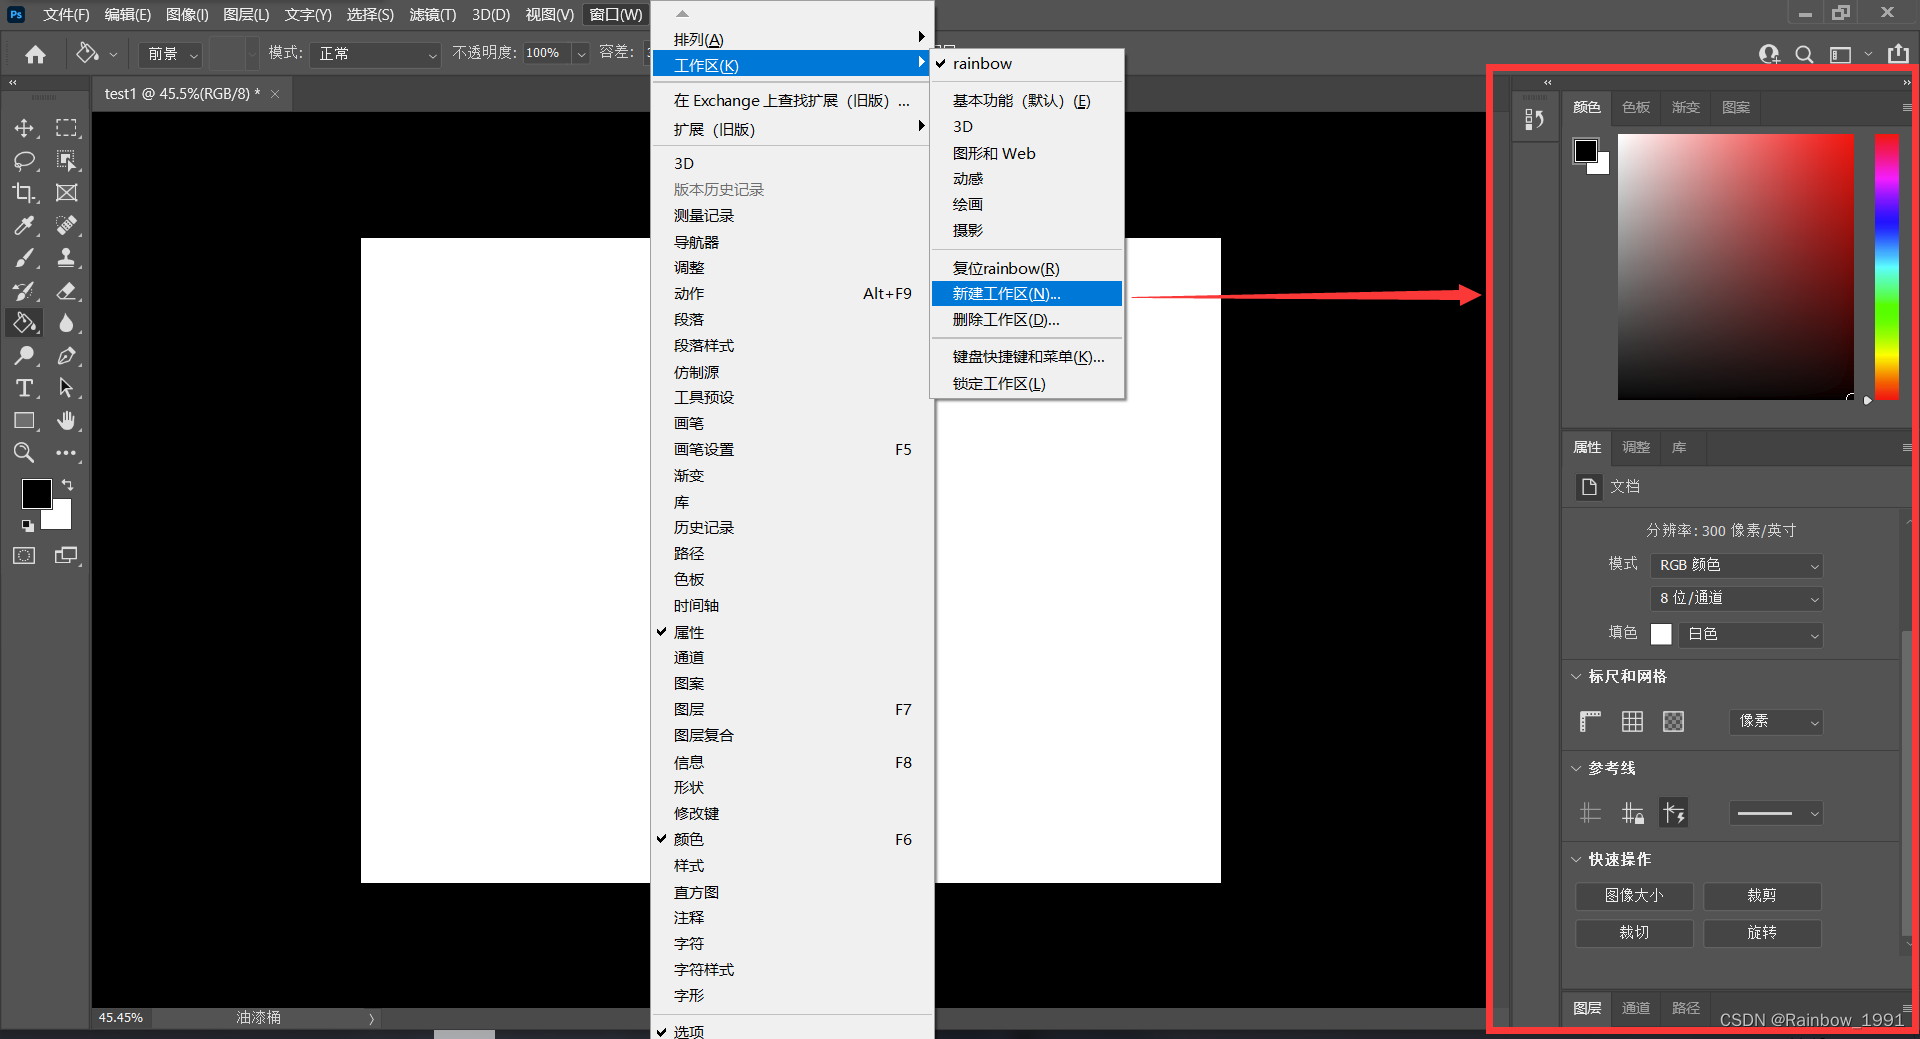Change screen mode icon in toolbar

66,556
